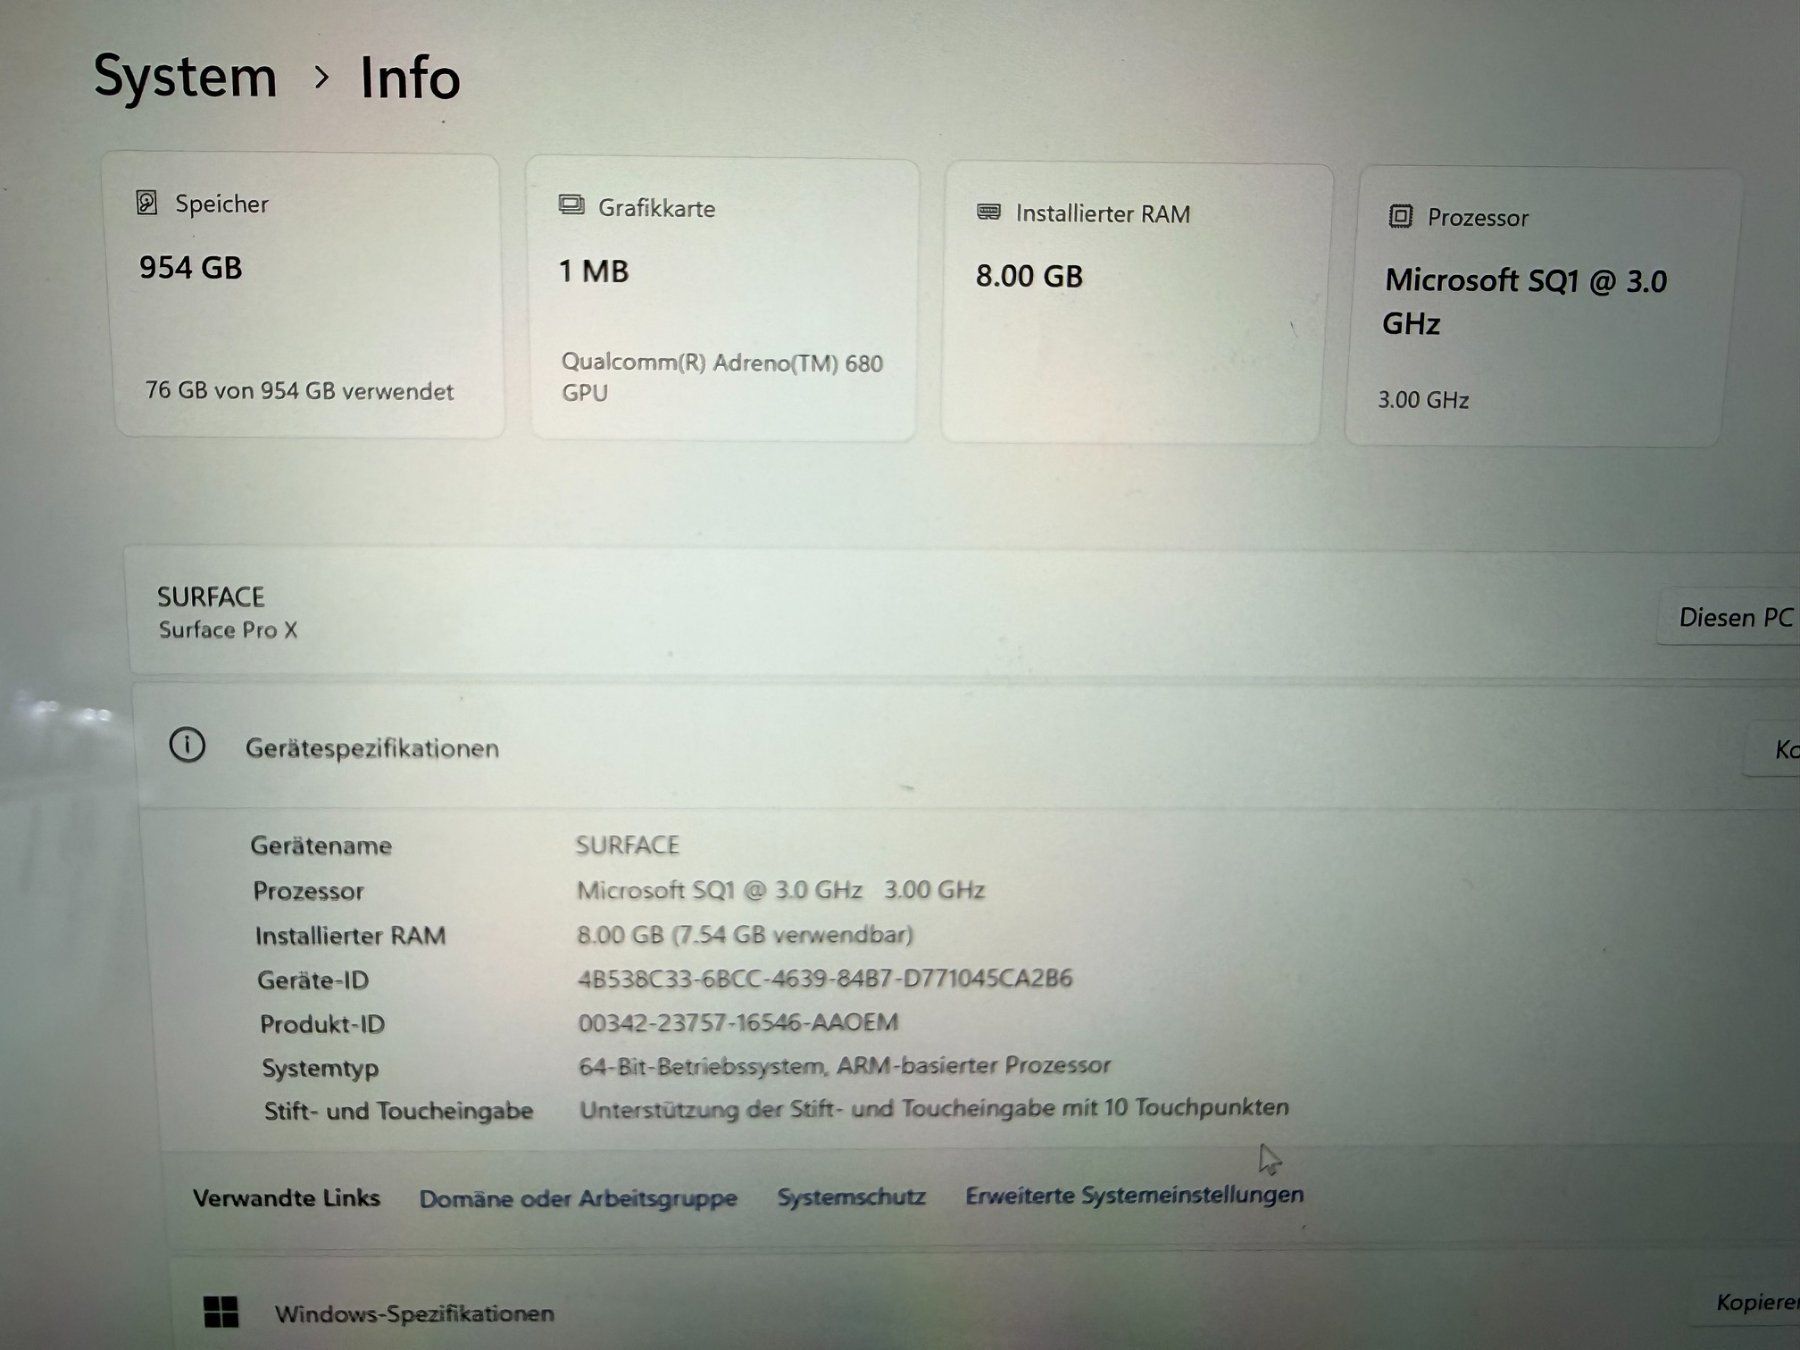Click the Surface Pro X model name

pyautogui.click(x=228, y=629)
